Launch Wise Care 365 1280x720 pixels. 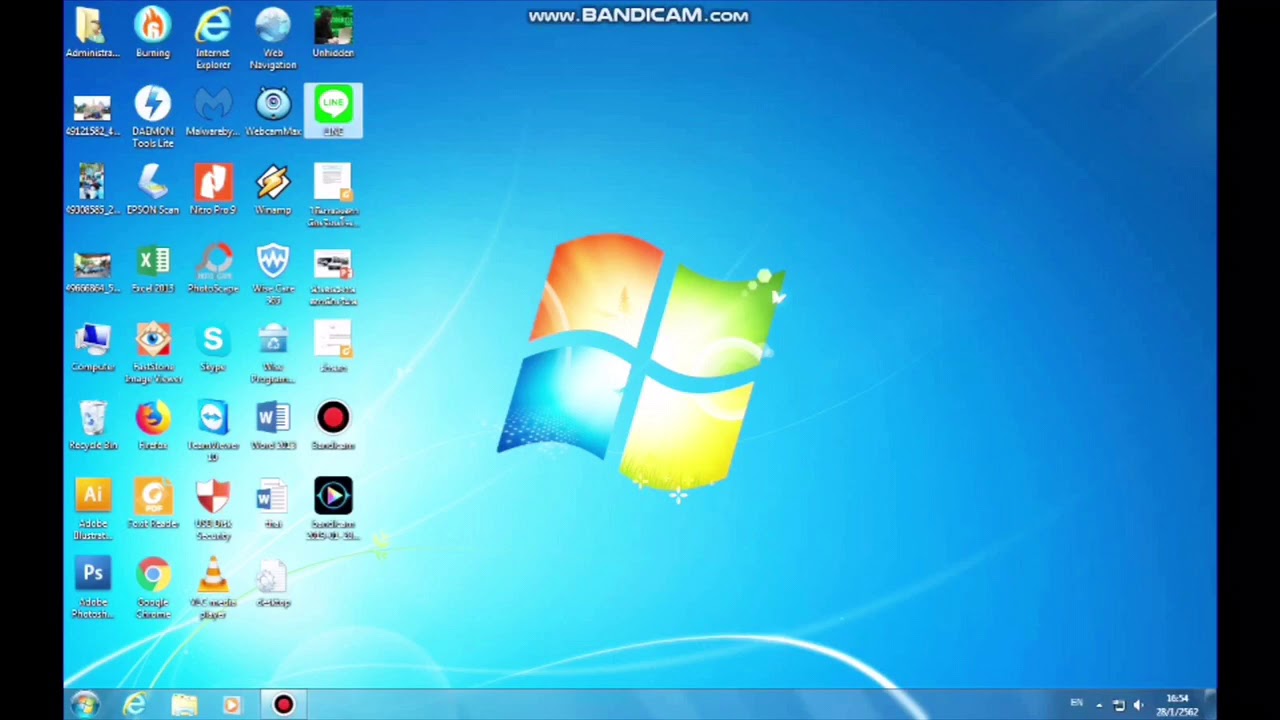tap(273, 274)
